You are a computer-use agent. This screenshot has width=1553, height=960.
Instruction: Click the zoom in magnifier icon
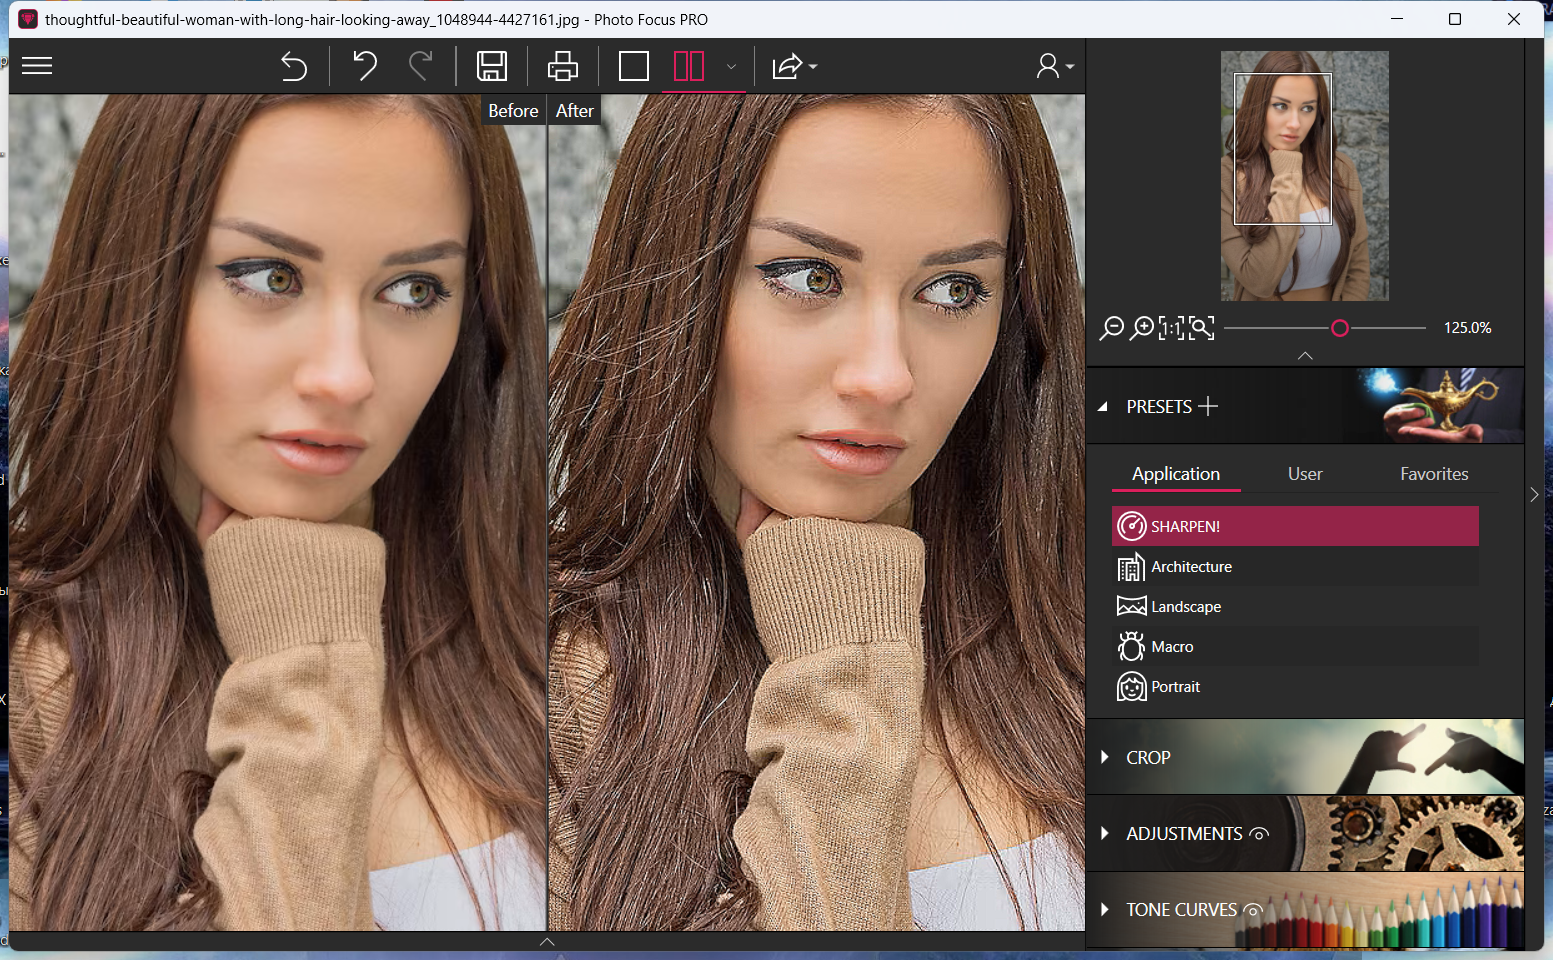coord(1141,328)
